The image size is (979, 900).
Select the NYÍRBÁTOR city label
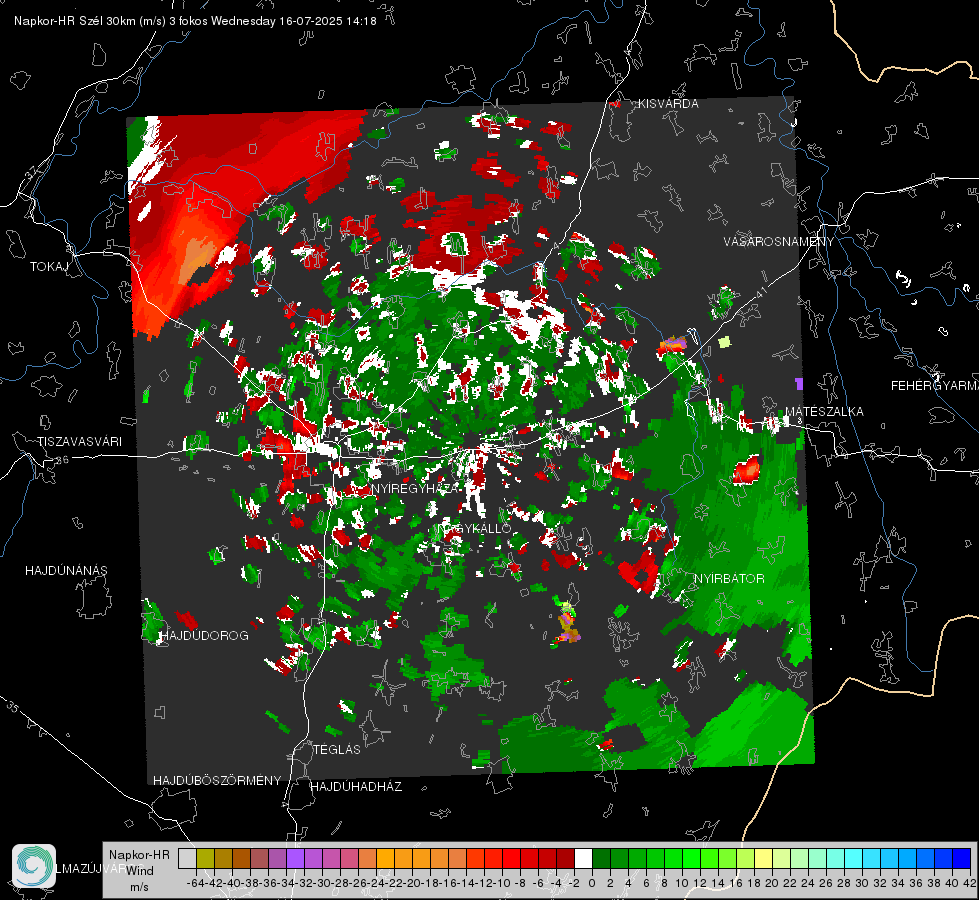tap(729, 579)
